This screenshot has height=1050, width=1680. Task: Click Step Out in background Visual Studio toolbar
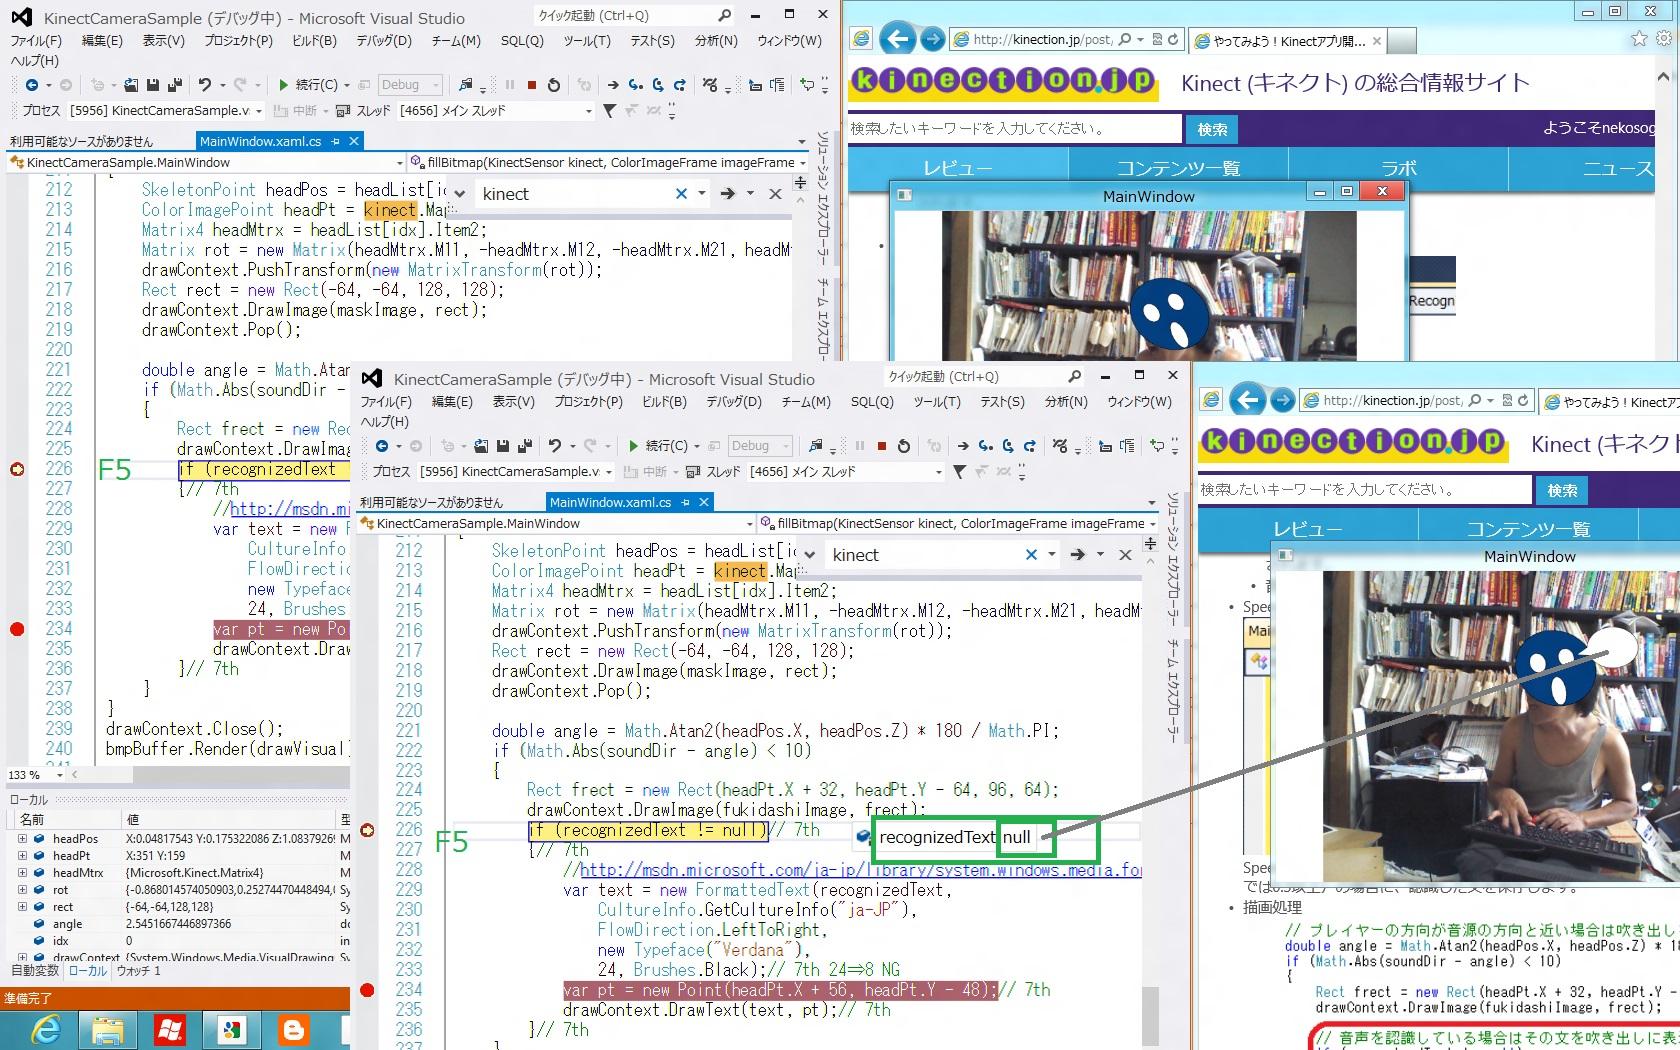click(x=680, y=85)
